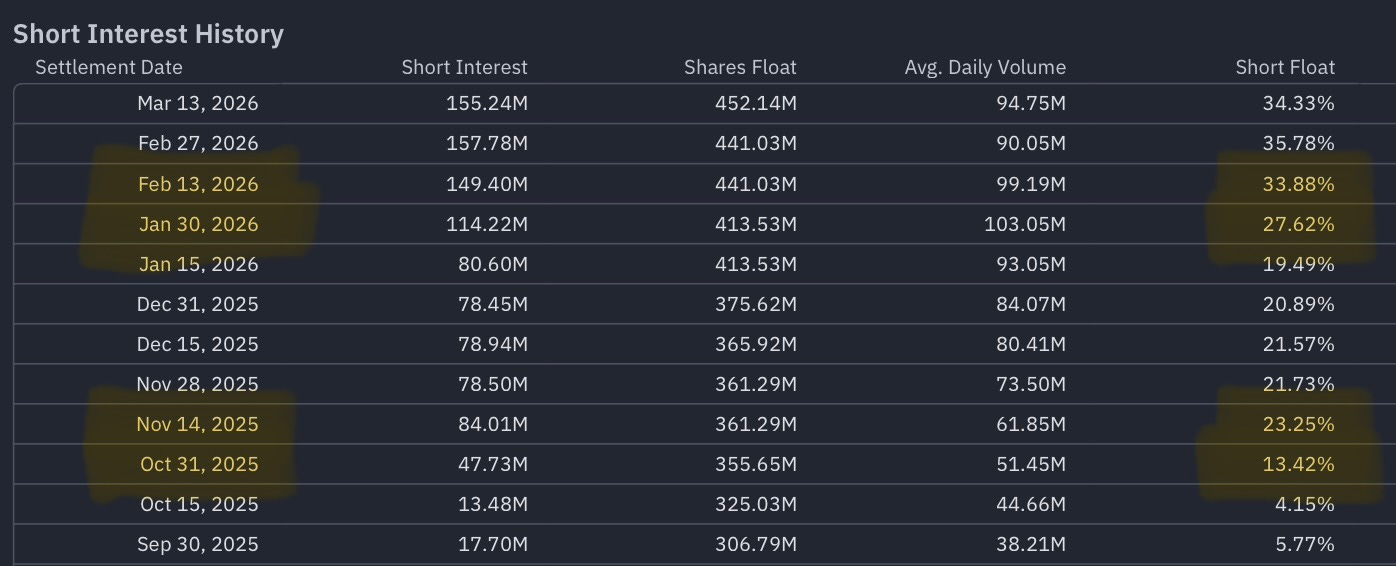Select the 452.14M shares float cell
1396x566 pixels.
(x=754, y=104)
